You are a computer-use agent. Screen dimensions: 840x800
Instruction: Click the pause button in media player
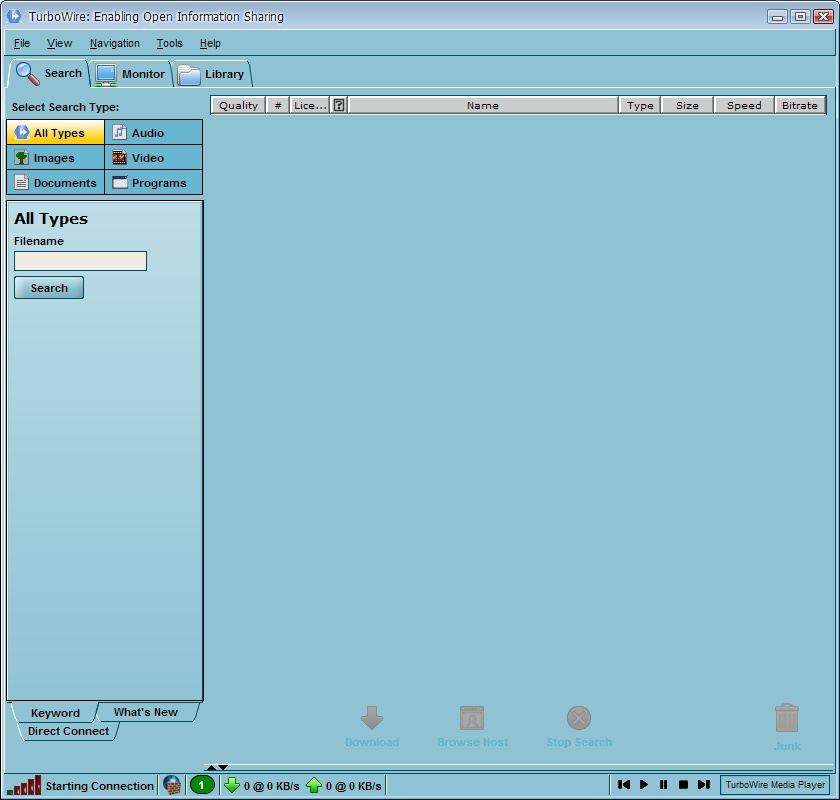coord(663,784)
